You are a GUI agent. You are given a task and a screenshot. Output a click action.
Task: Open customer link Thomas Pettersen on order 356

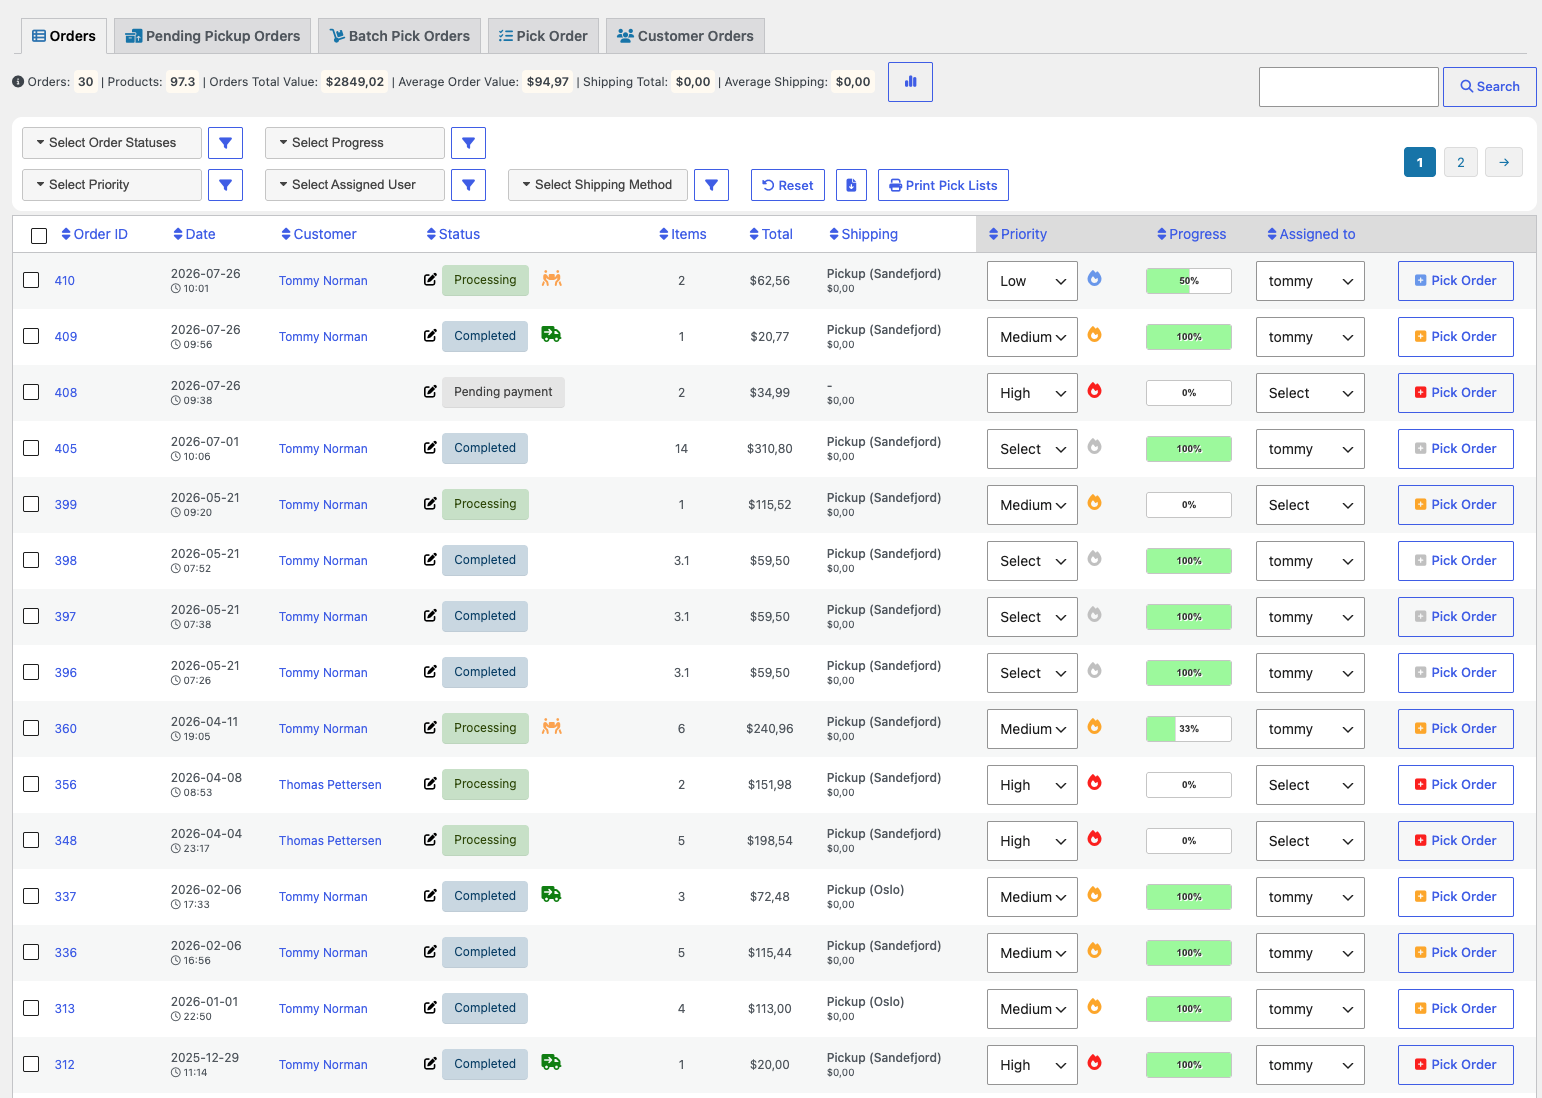(x=330, y=785)
